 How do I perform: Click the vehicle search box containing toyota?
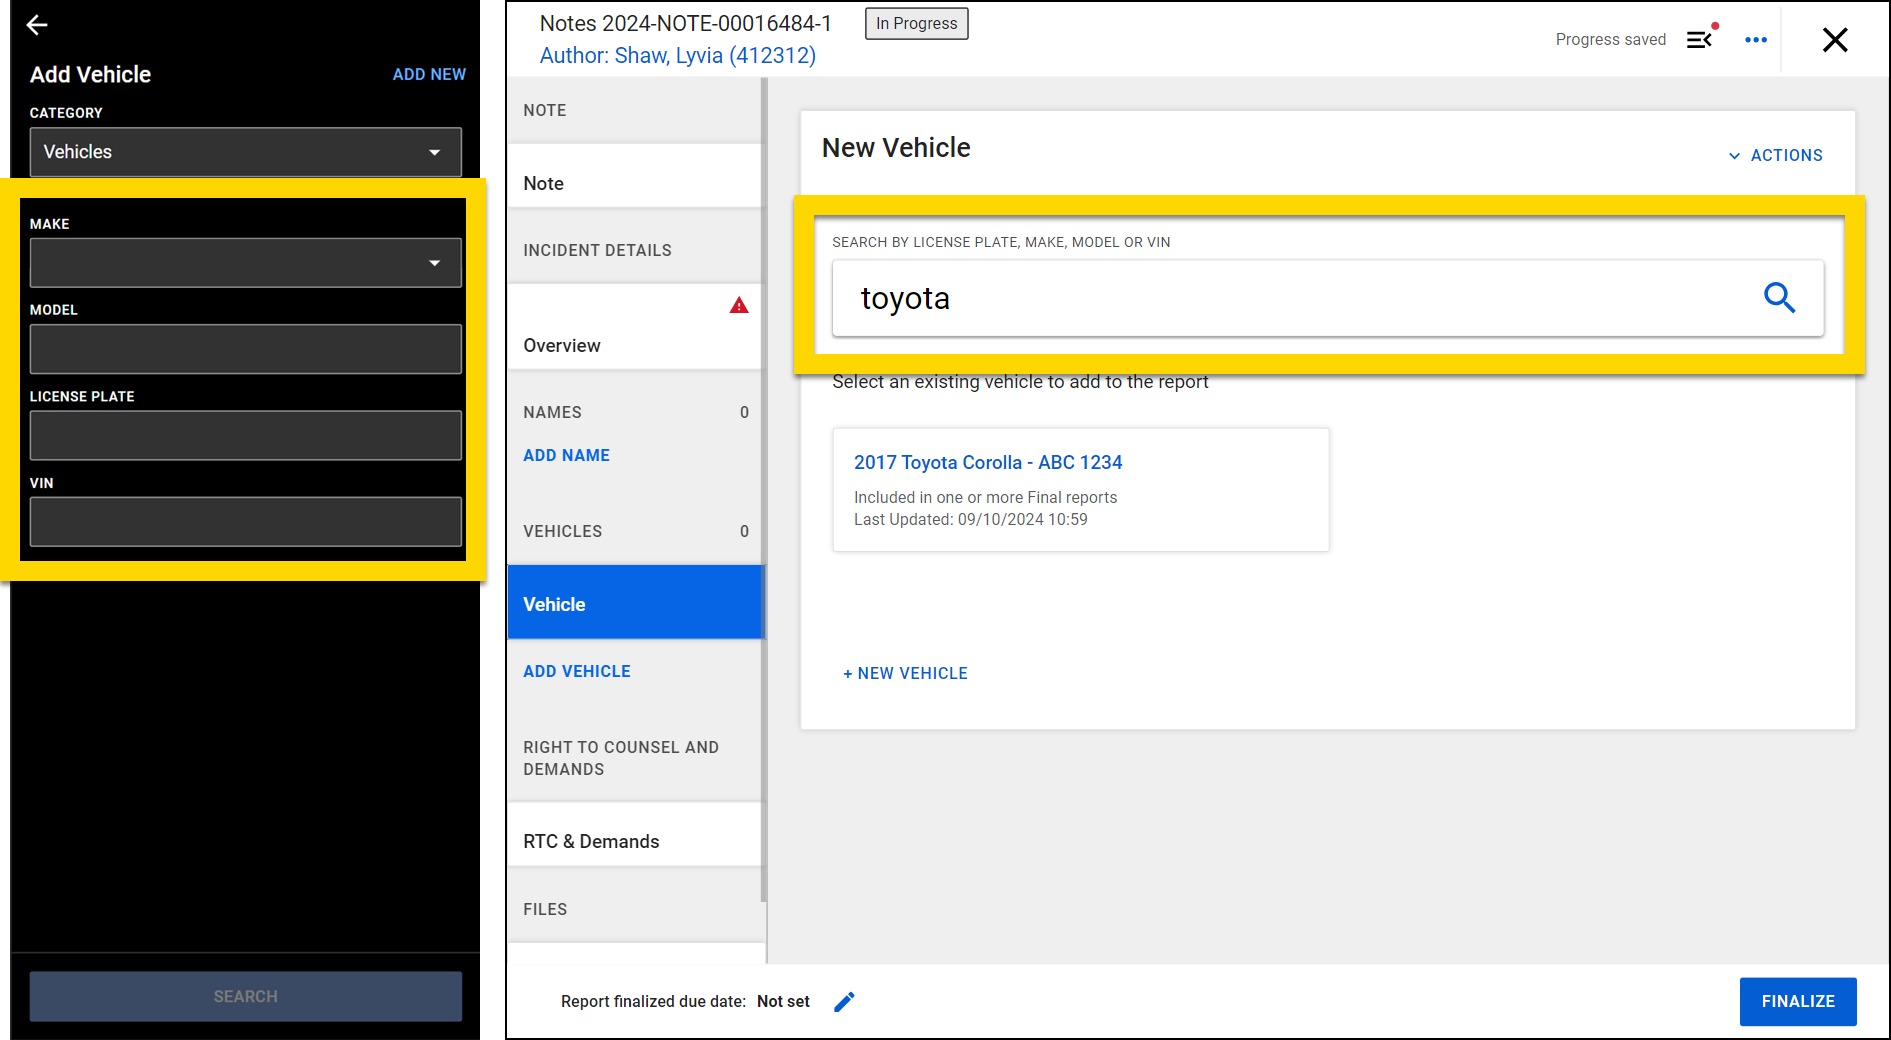(1290, 298)
